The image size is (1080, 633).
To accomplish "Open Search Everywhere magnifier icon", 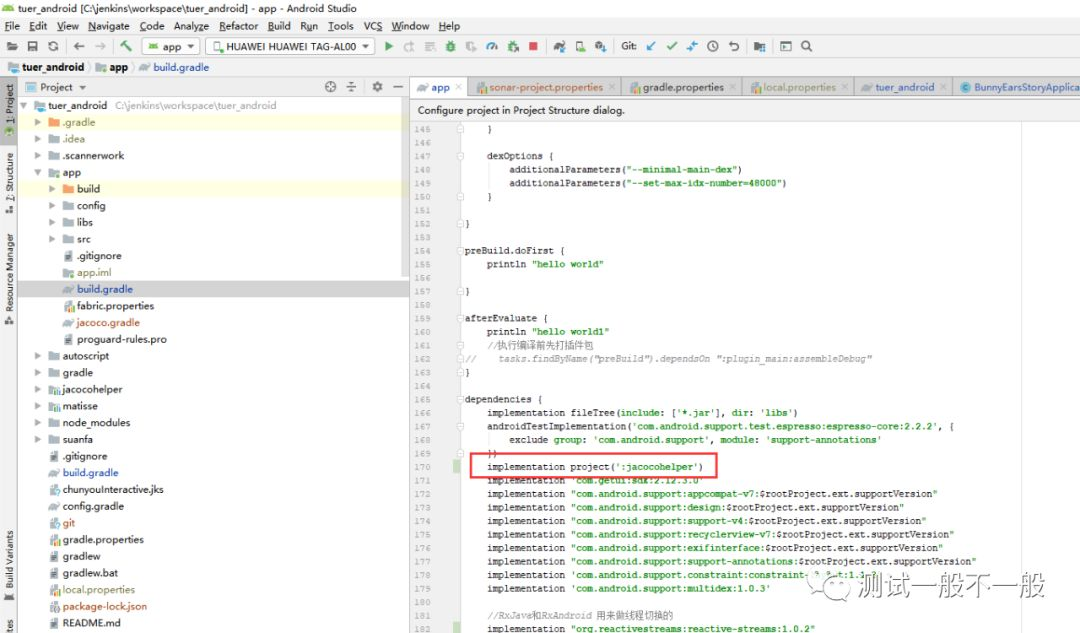I will click(807, 46).
